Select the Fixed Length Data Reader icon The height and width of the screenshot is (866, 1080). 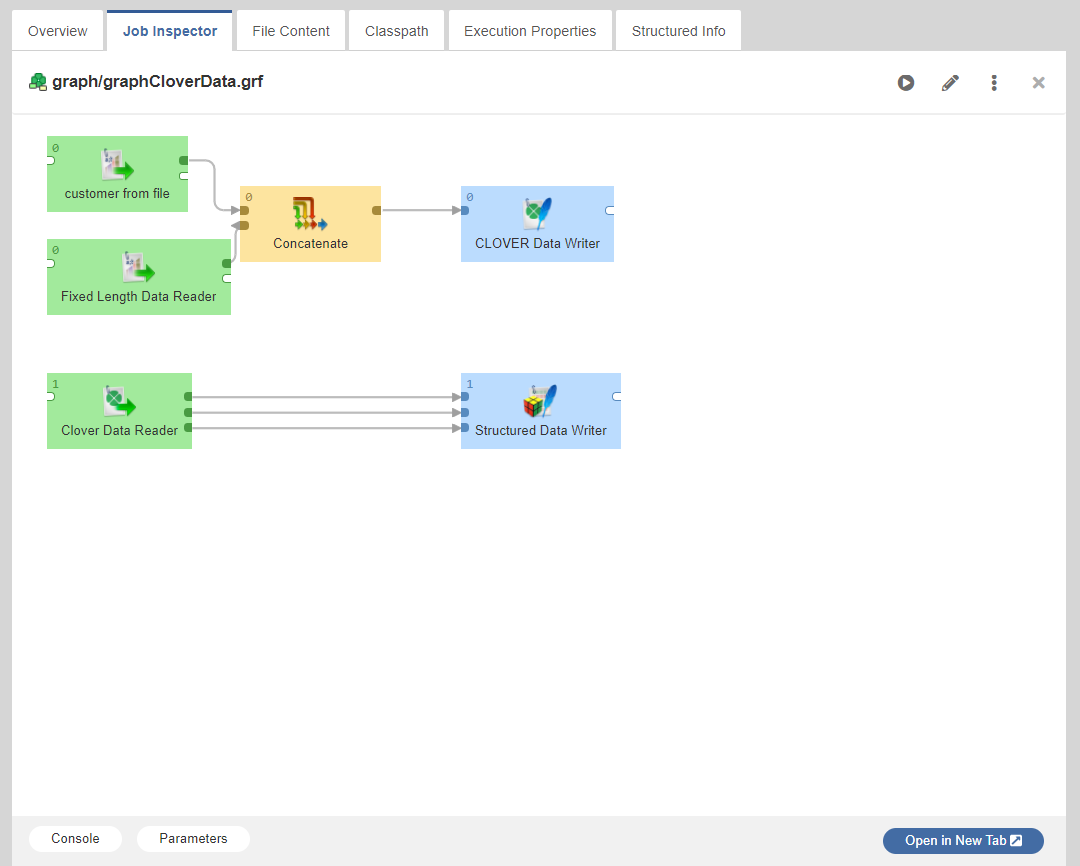tap(138, 268)
